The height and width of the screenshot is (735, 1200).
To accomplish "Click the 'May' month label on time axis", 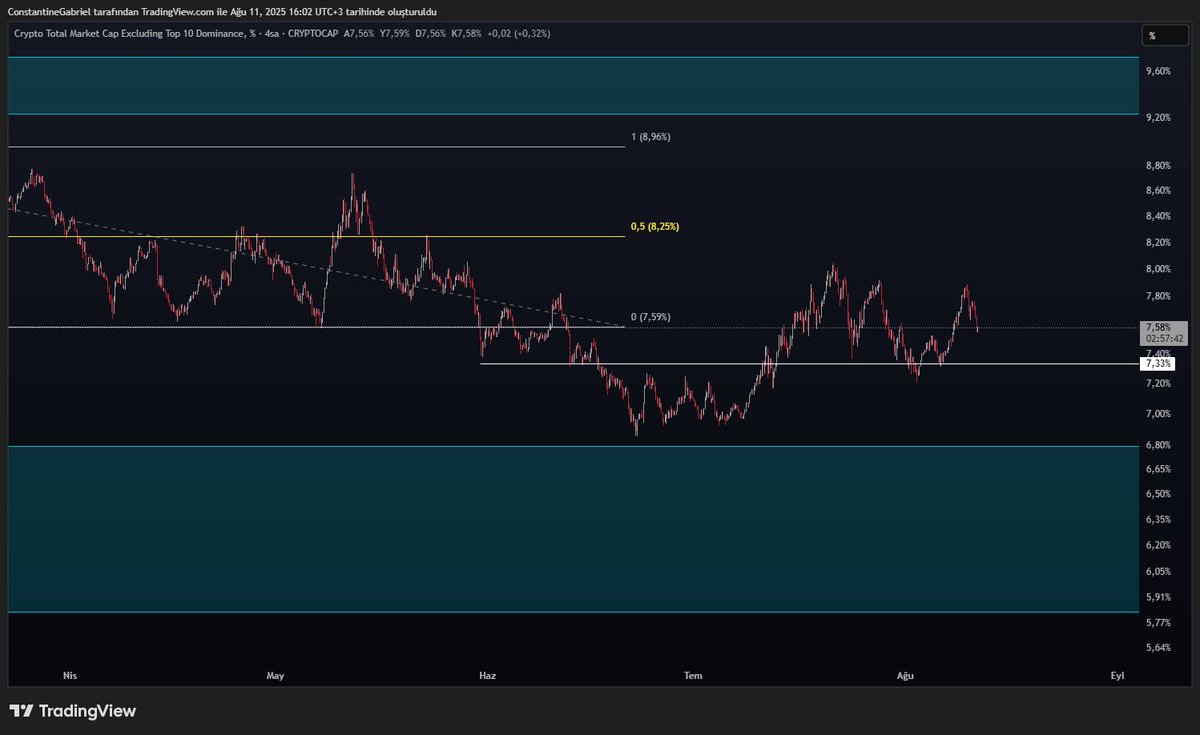I will tap(275, 675).
